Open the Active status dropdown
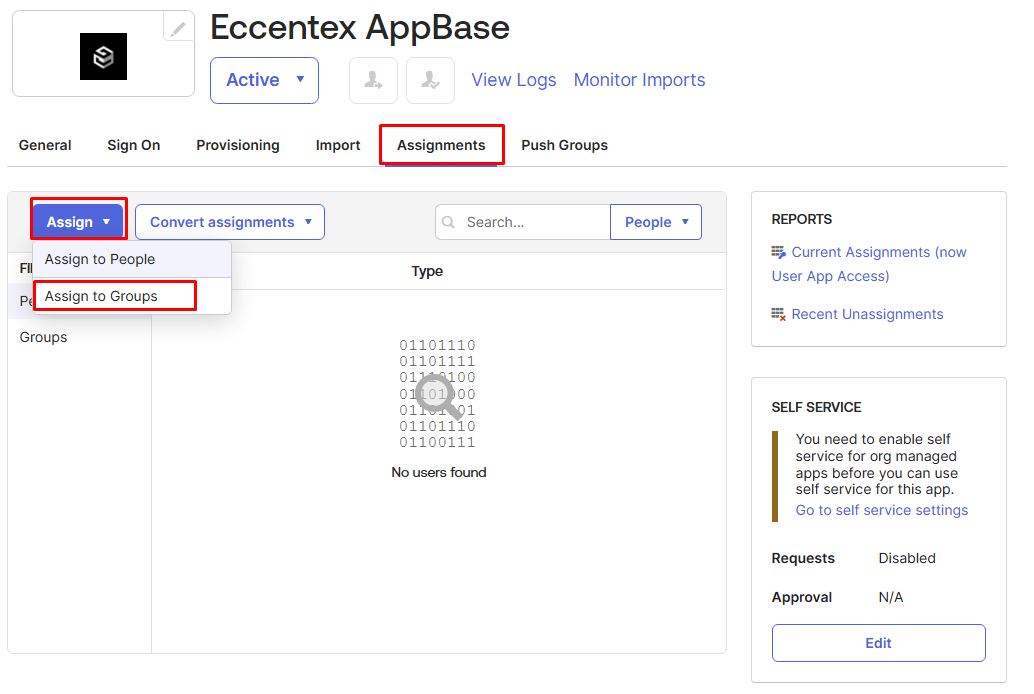Image resolution: width=1034 pixels, height=694 pixels. [x=264, y=80]
